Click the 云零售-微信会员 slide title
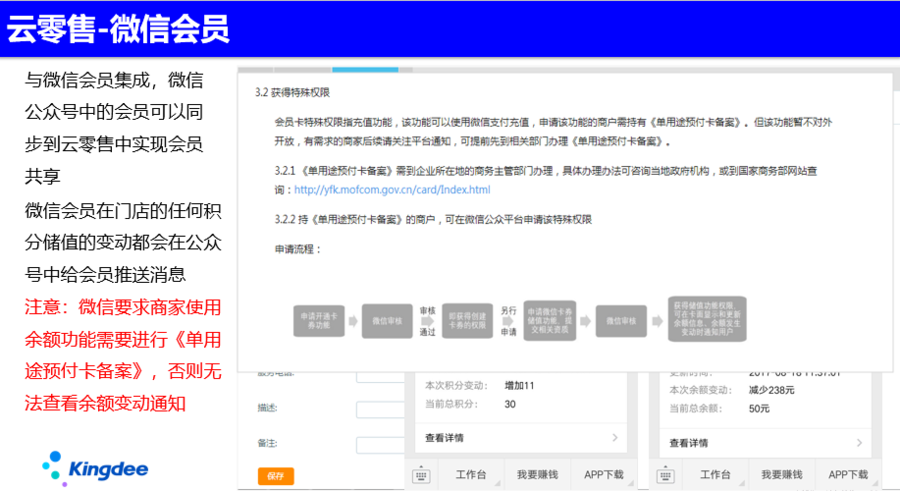Screen dimensions: 900x491 click(x=118, y=29)
